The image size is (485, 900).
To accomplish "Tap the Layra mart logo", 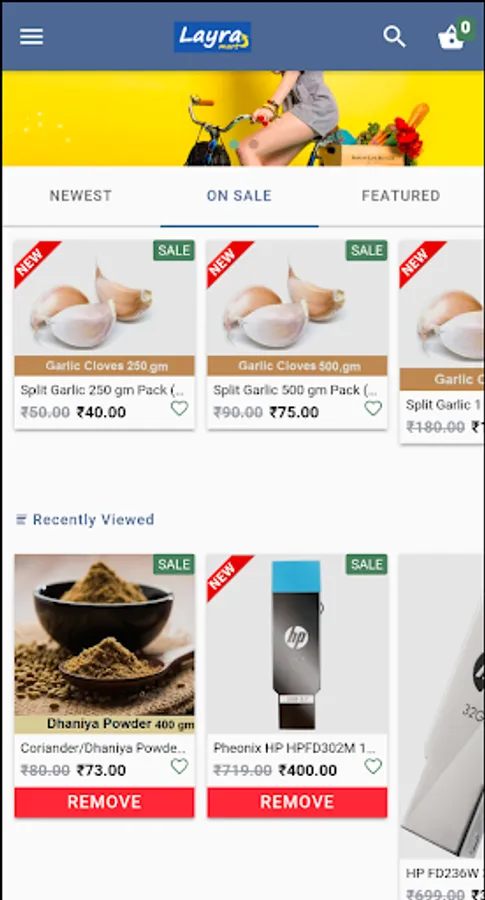I will 212,37.
